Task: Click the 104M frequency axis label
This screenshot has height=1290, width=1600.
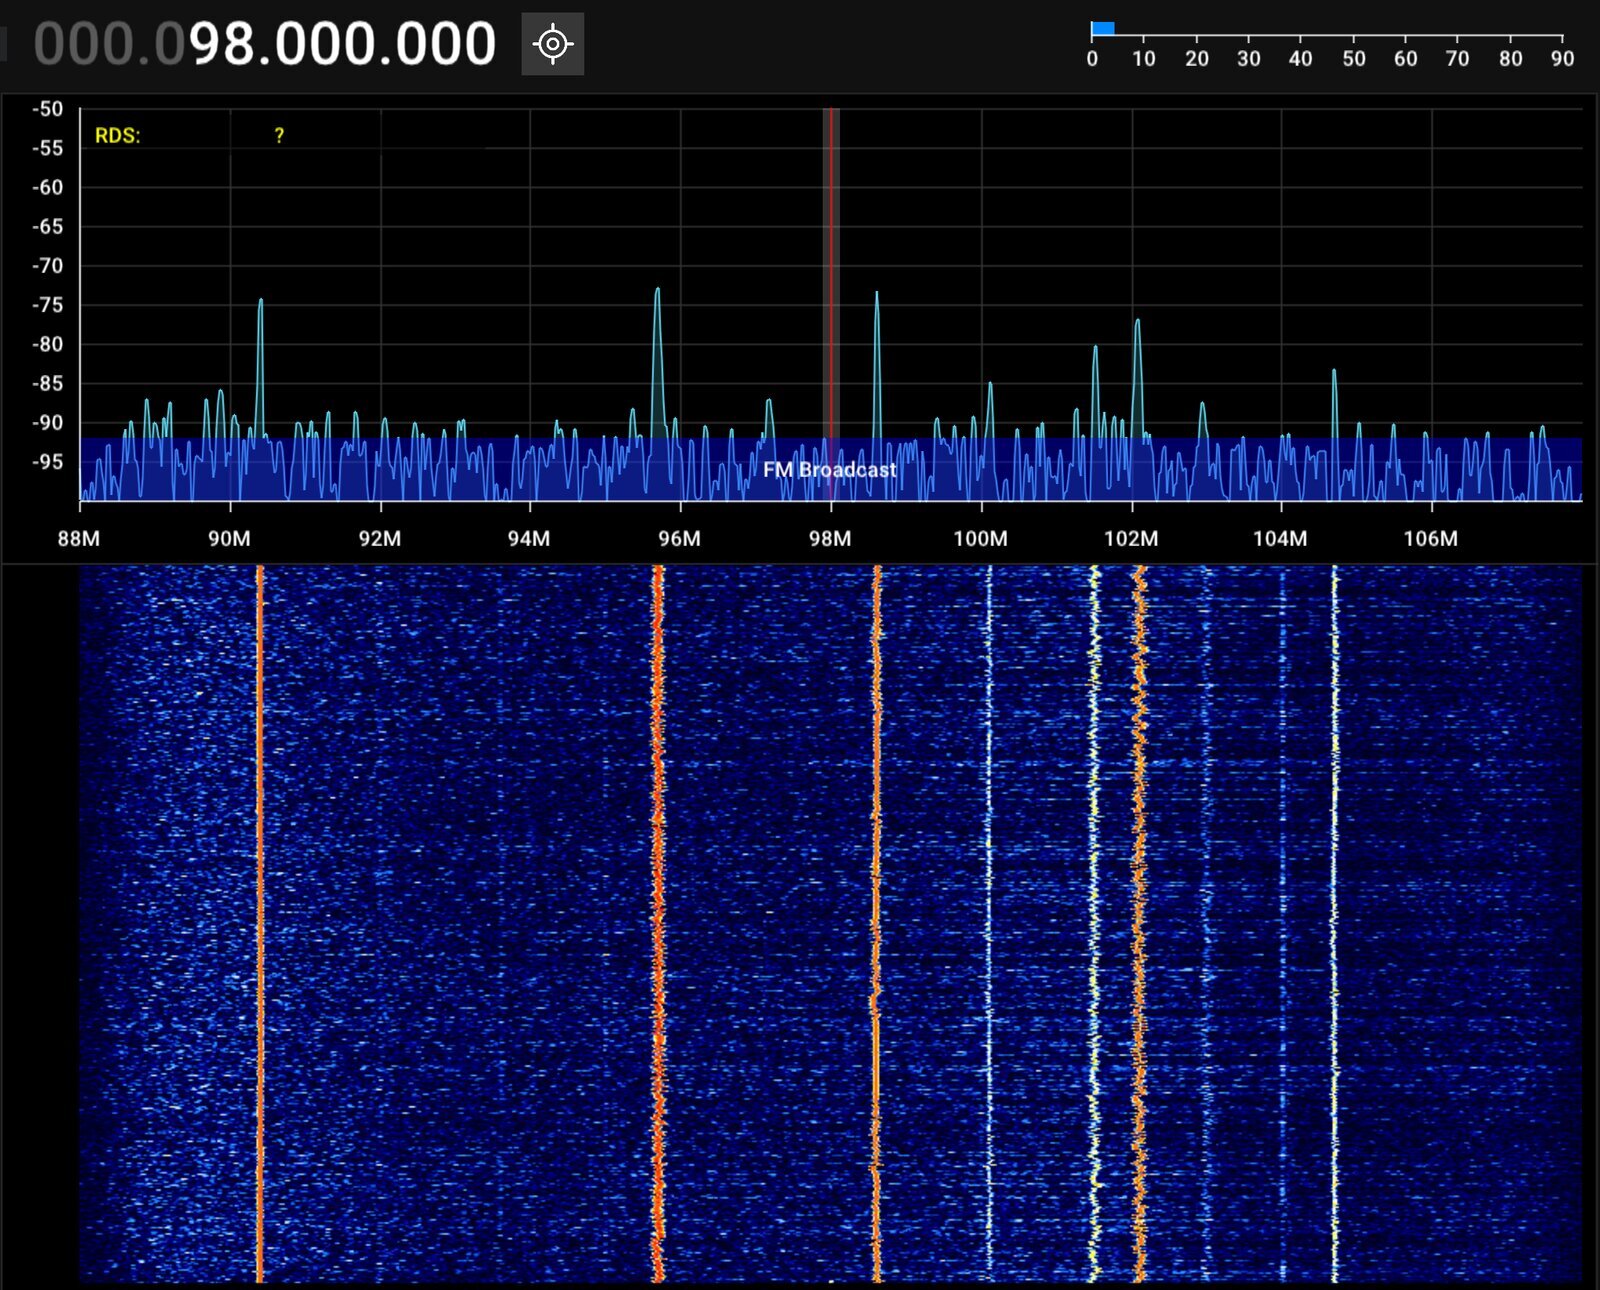Action: 1280,539
